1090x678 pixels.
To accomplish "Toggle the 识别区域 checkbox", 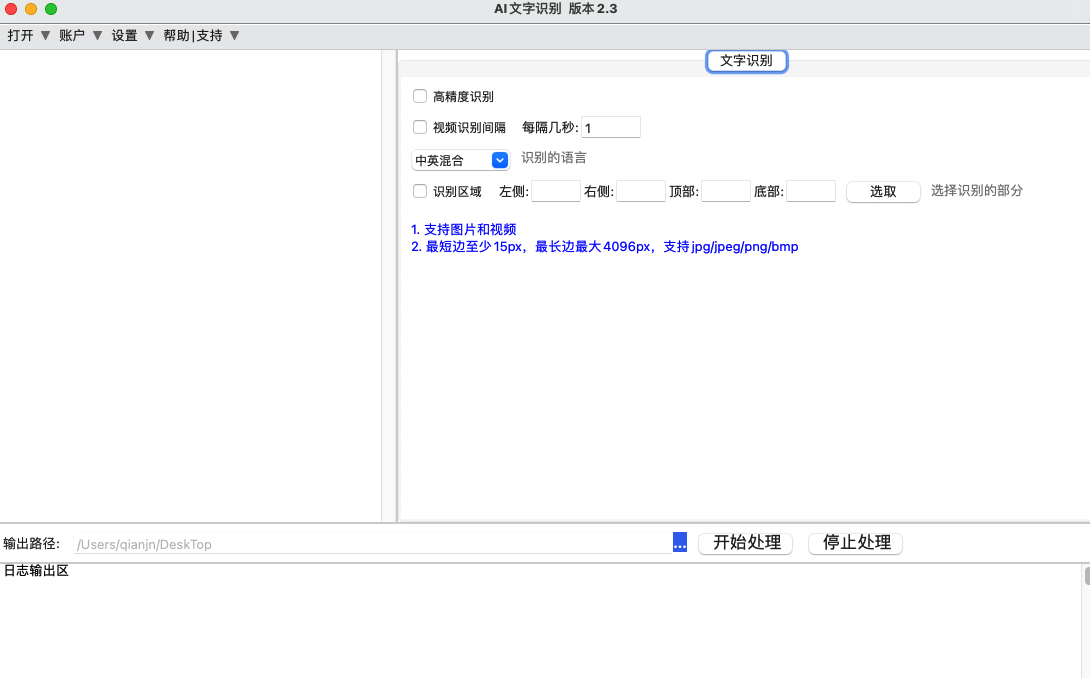I will pyautogui.click(x=420, y=191).
